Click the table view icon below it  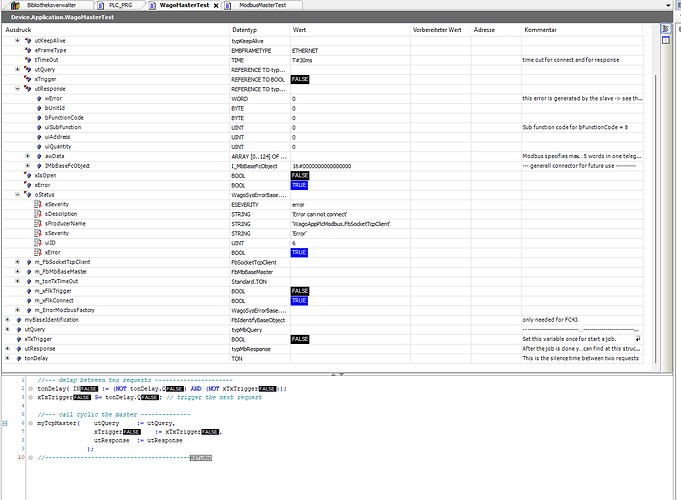tap(665, 40)
